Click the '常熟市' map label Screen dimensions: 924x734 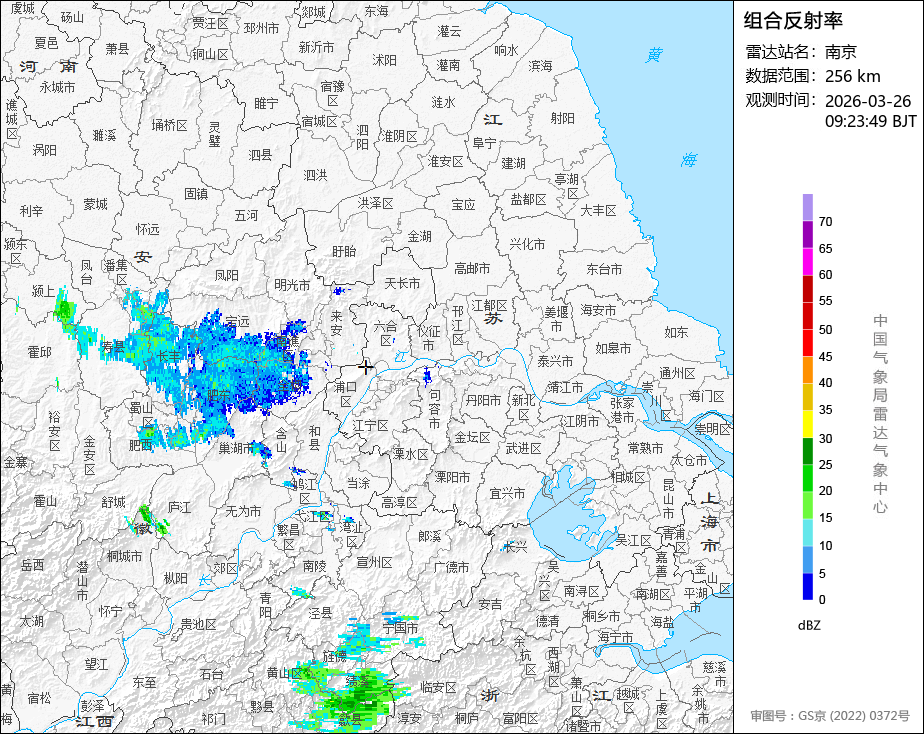(645, 448)
